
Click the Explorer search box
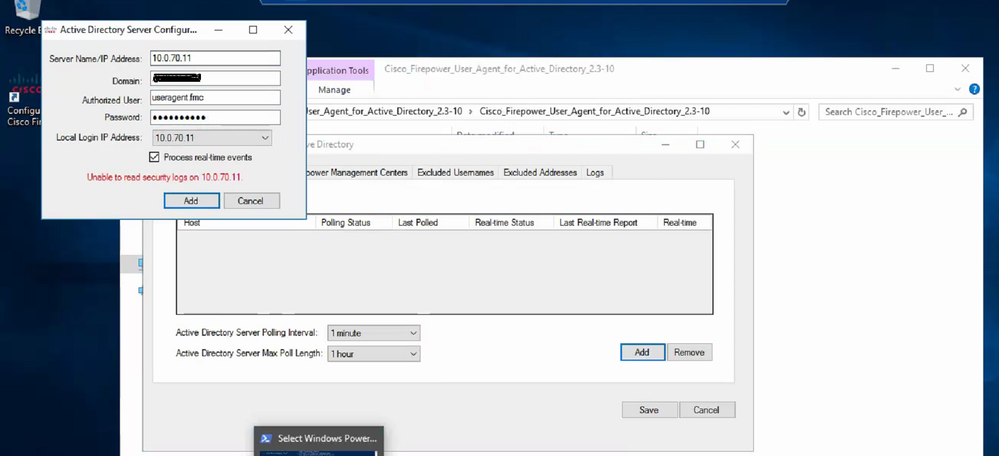tap(896, 112)
